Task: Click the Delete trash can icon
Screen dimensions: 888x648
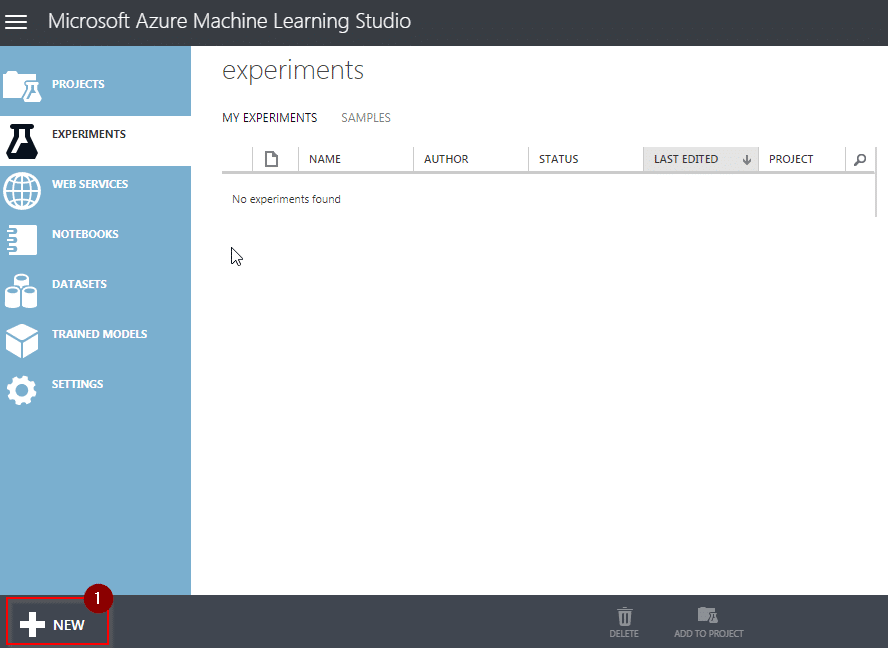Action: (x=625, y=616)
